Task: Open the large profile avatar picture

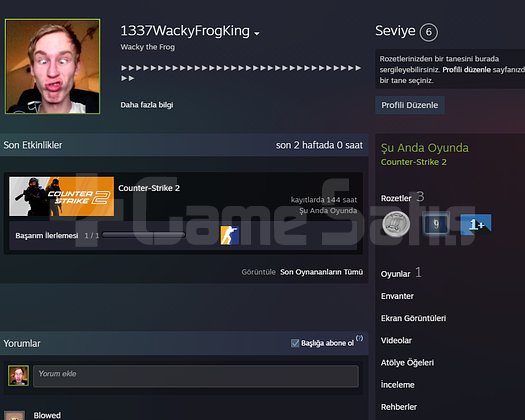Action: coord(53,66)
